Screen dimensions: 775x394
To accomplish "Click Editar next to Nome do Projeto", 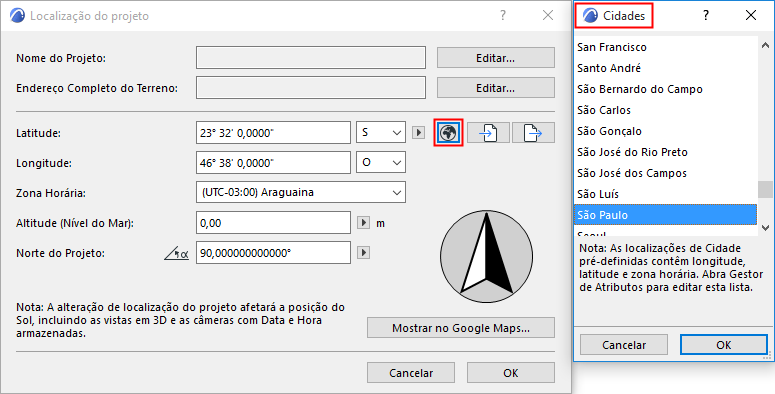I will point(496,58).
